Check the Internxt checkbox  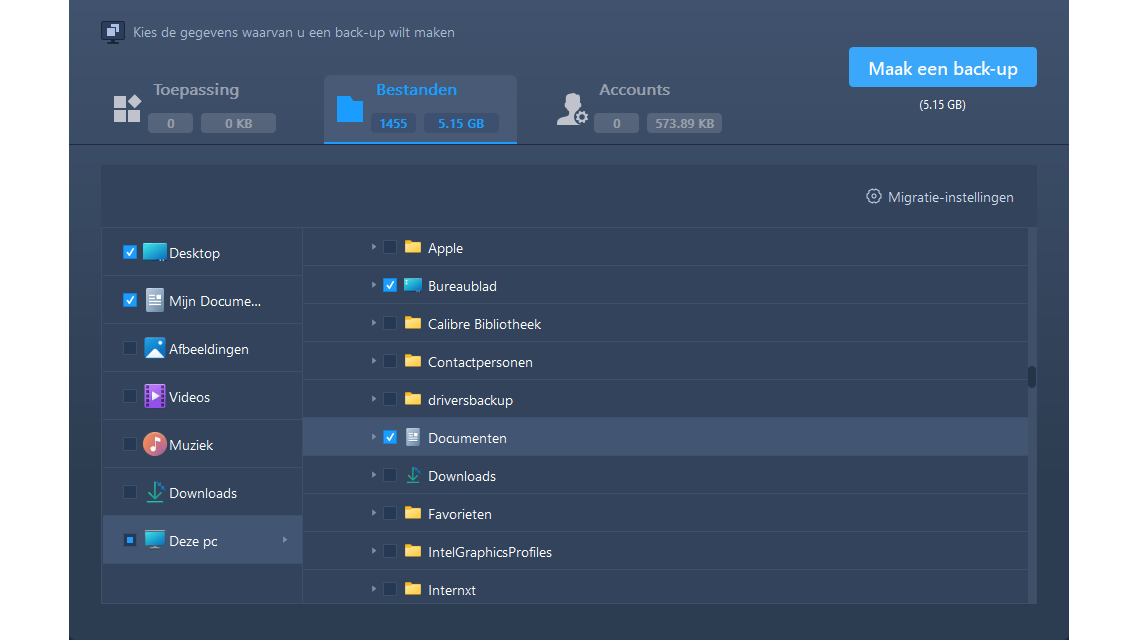coord(390,589)
